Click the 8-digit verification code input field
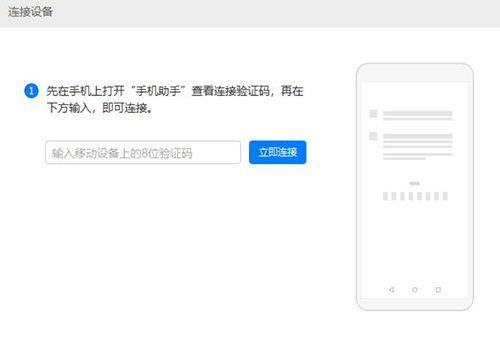 (143, 152)
